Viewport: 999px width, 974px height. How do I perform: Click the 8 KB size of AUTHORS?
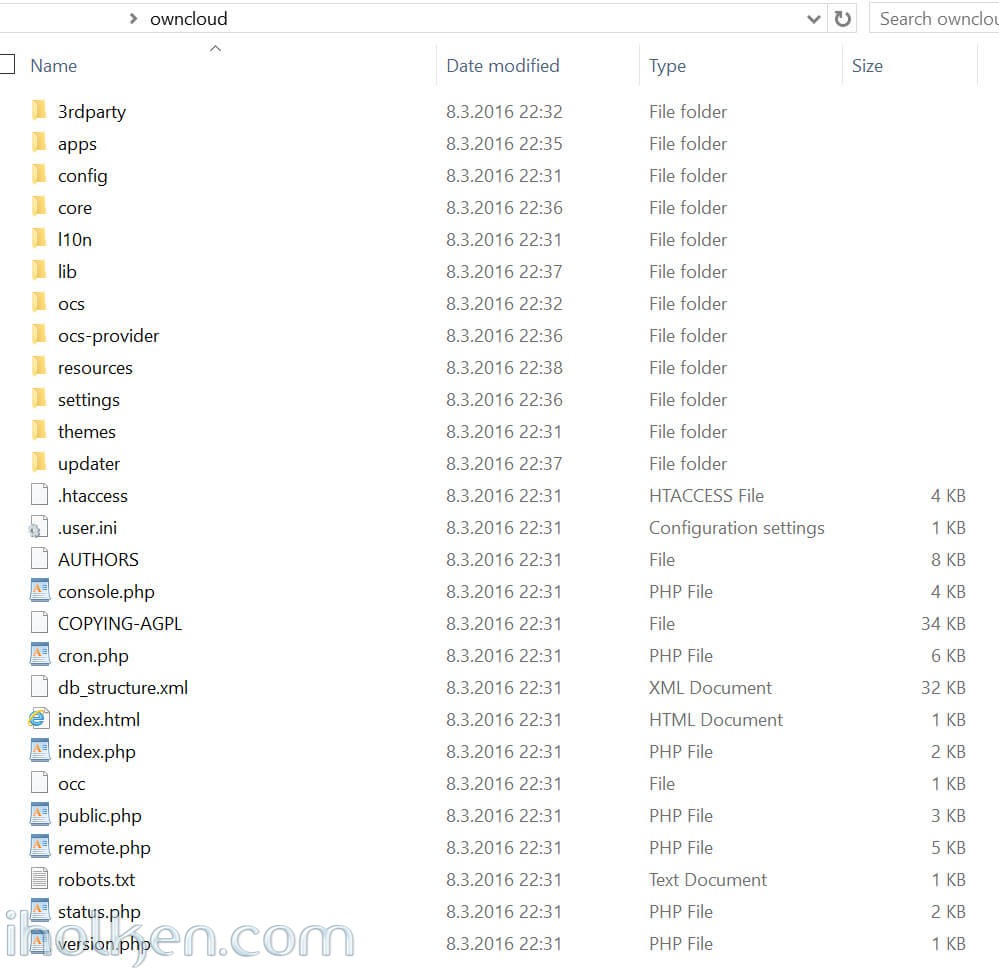pyautogui.click(x=948, y=559)
